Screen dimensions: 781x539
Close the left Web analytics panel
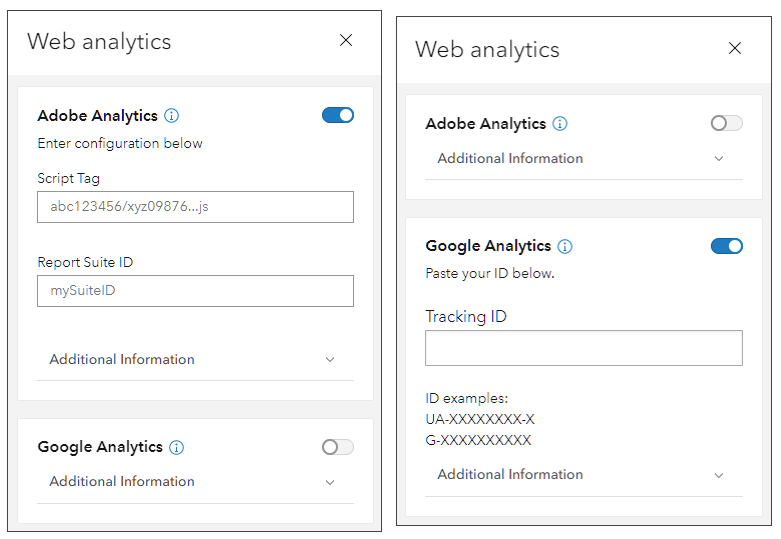point(346,40)
